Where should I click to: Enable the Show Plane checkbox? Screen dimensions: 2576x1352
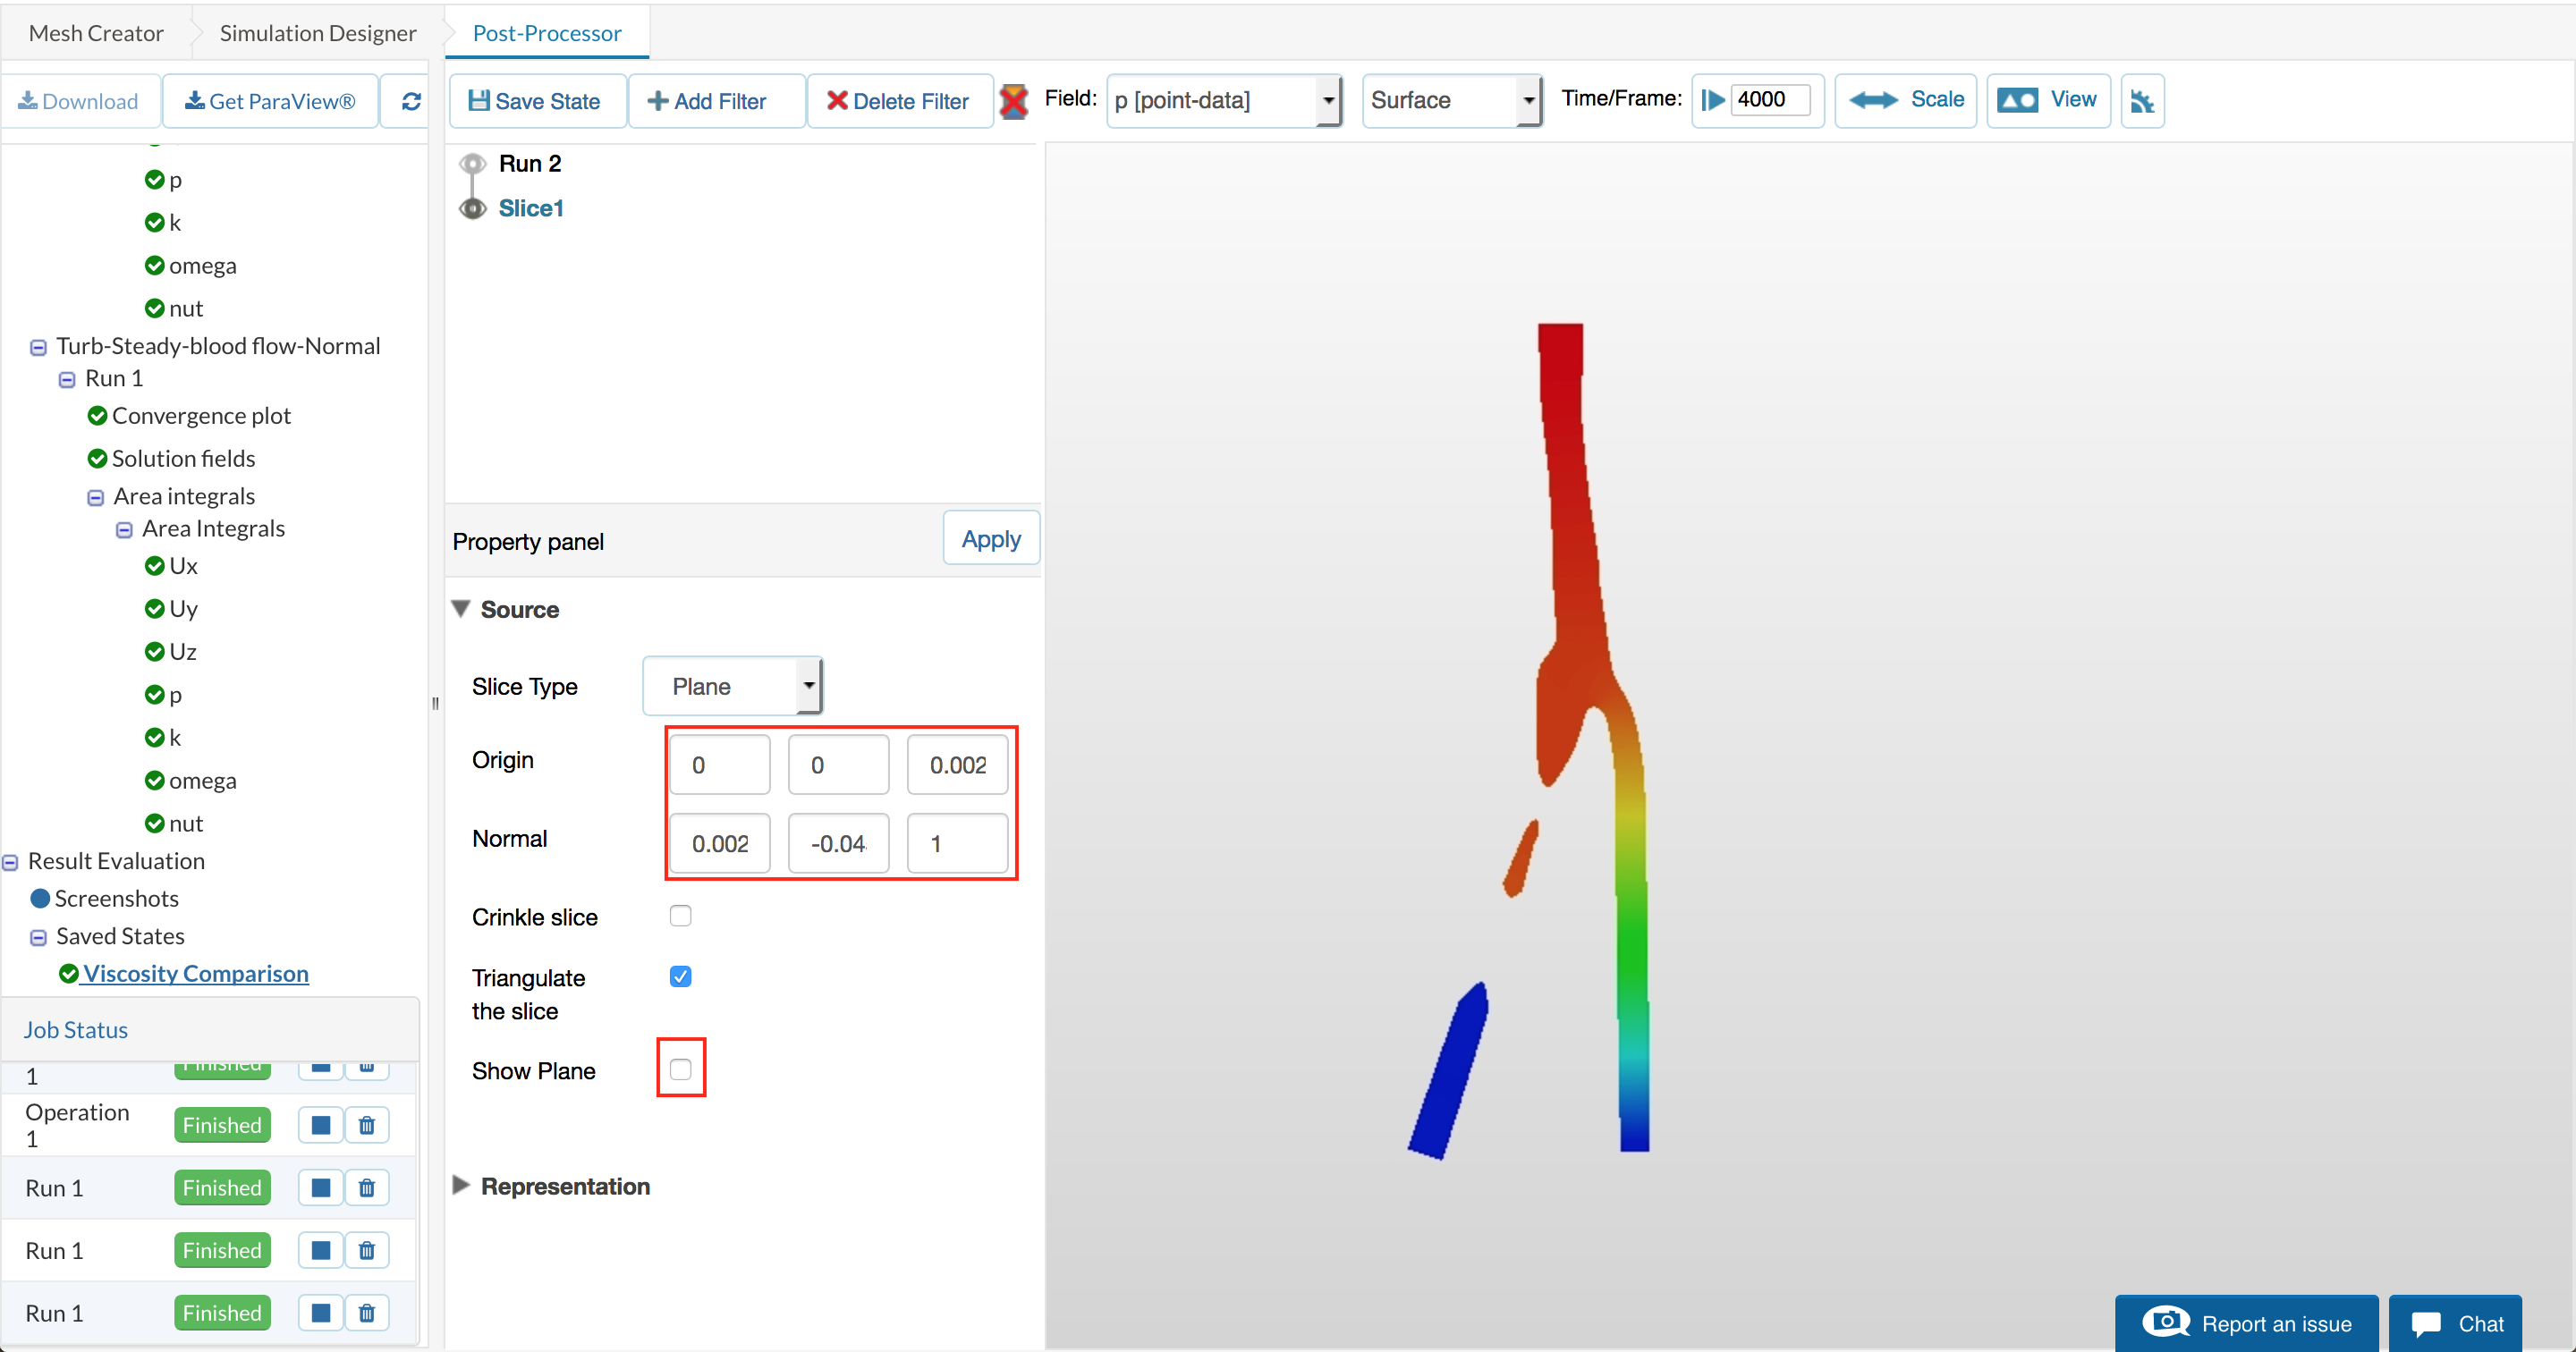(x=680, y=1069)
